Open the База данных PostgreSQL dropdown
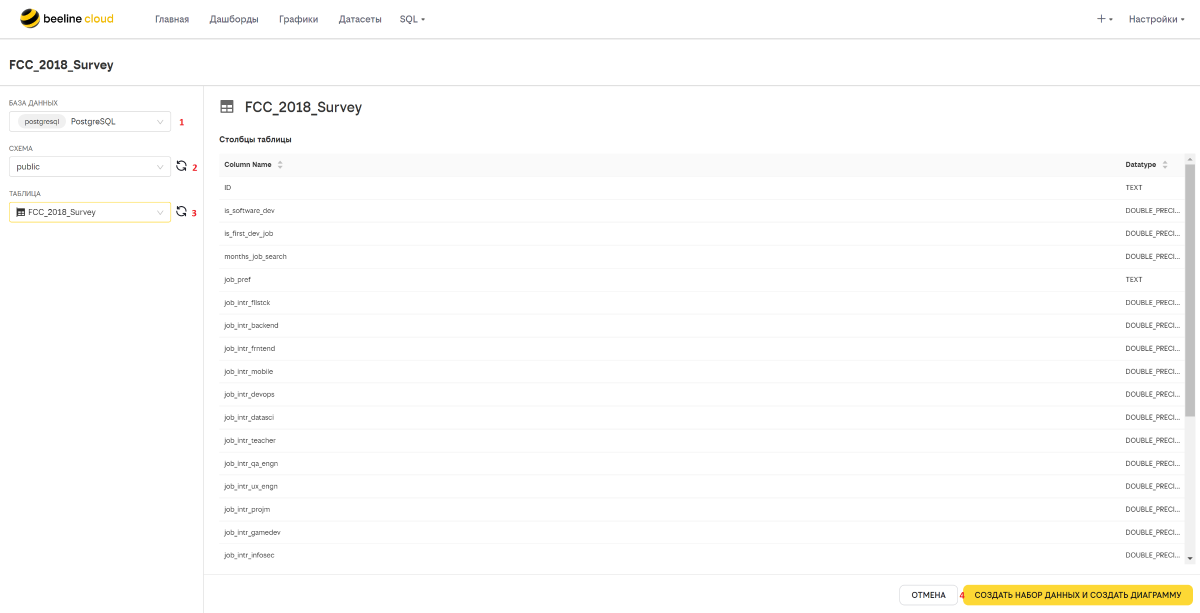The width and height of the screenshot is (1200, 613). click(x=90, y=121)
